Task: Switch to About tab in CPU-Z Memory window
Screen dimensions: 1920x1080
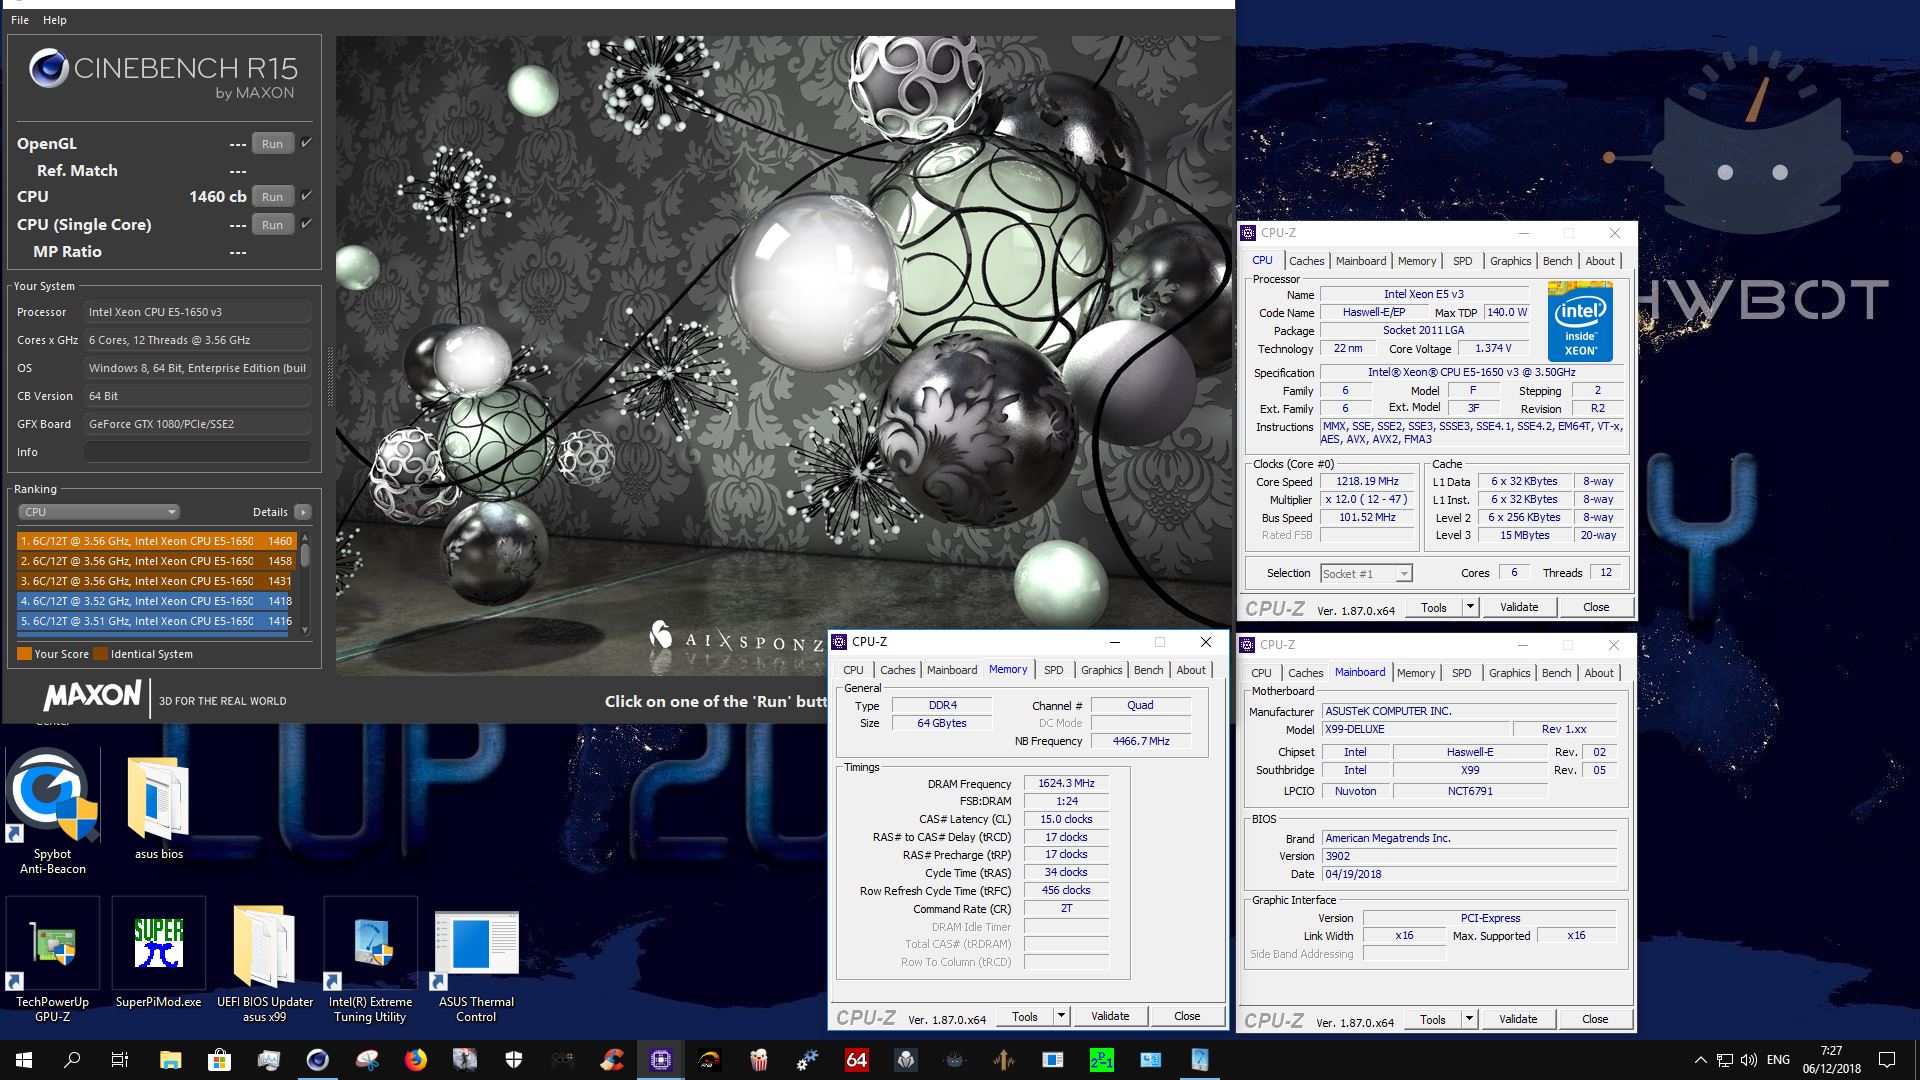Action: pyautogui.click(x=1190, y=670)
